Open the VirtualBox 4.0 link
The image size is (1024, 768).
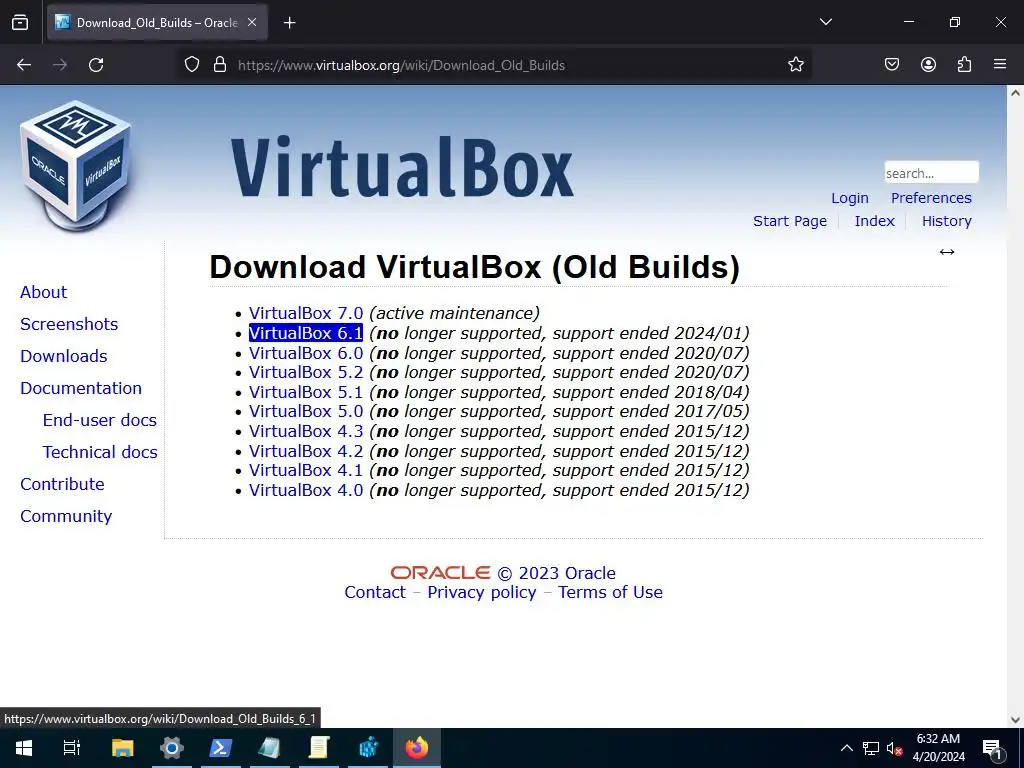point(306,490)
